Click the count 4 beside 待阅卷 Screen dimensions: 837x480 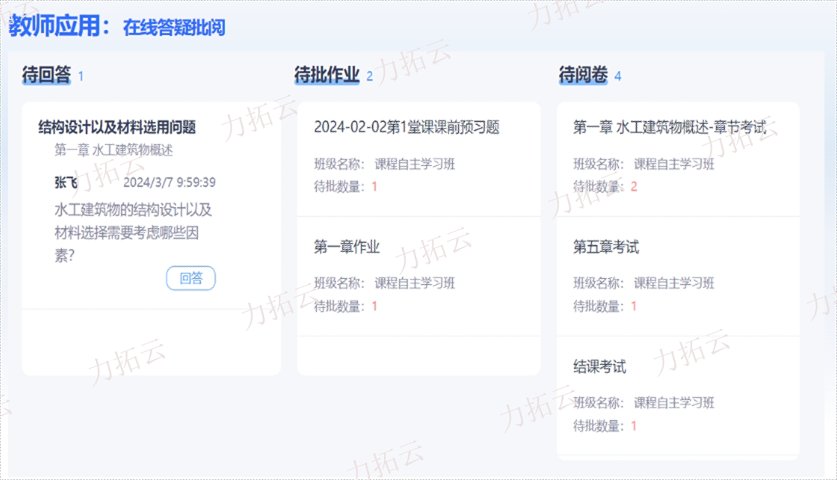(x=618, y=76)
